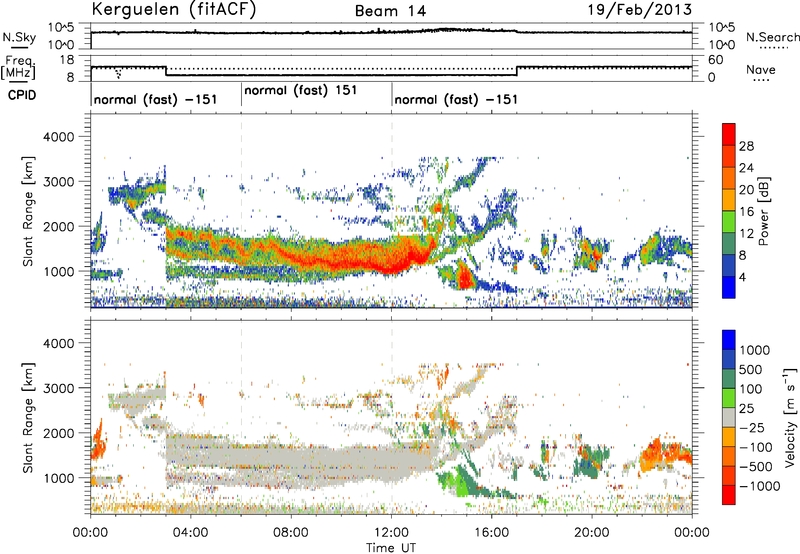This screenshot has height=554, width=800.
Task: Click the "CPID" row label
Action: pos(22,95)
